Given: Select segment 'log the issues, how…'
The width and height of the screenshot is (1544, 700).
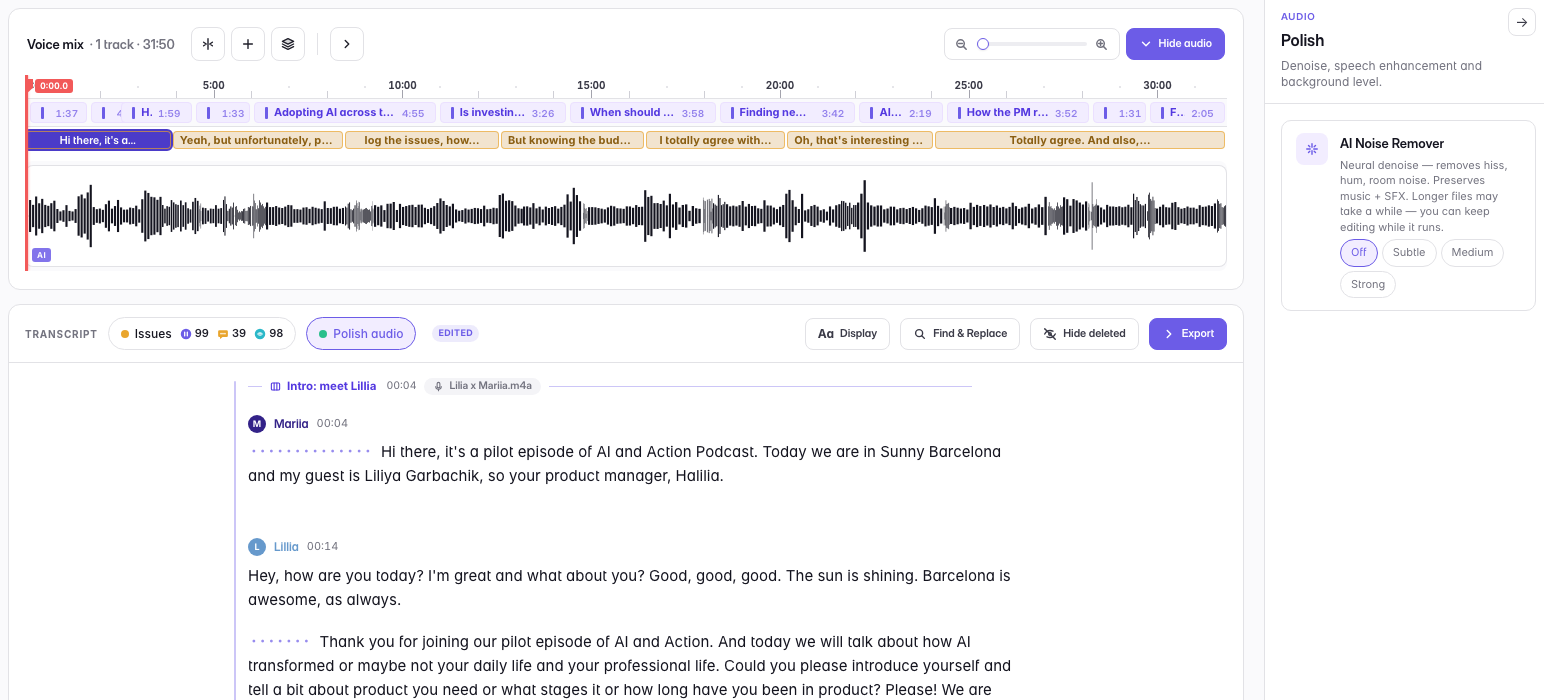Looking at the screenshot, I should tap(422, 140).
